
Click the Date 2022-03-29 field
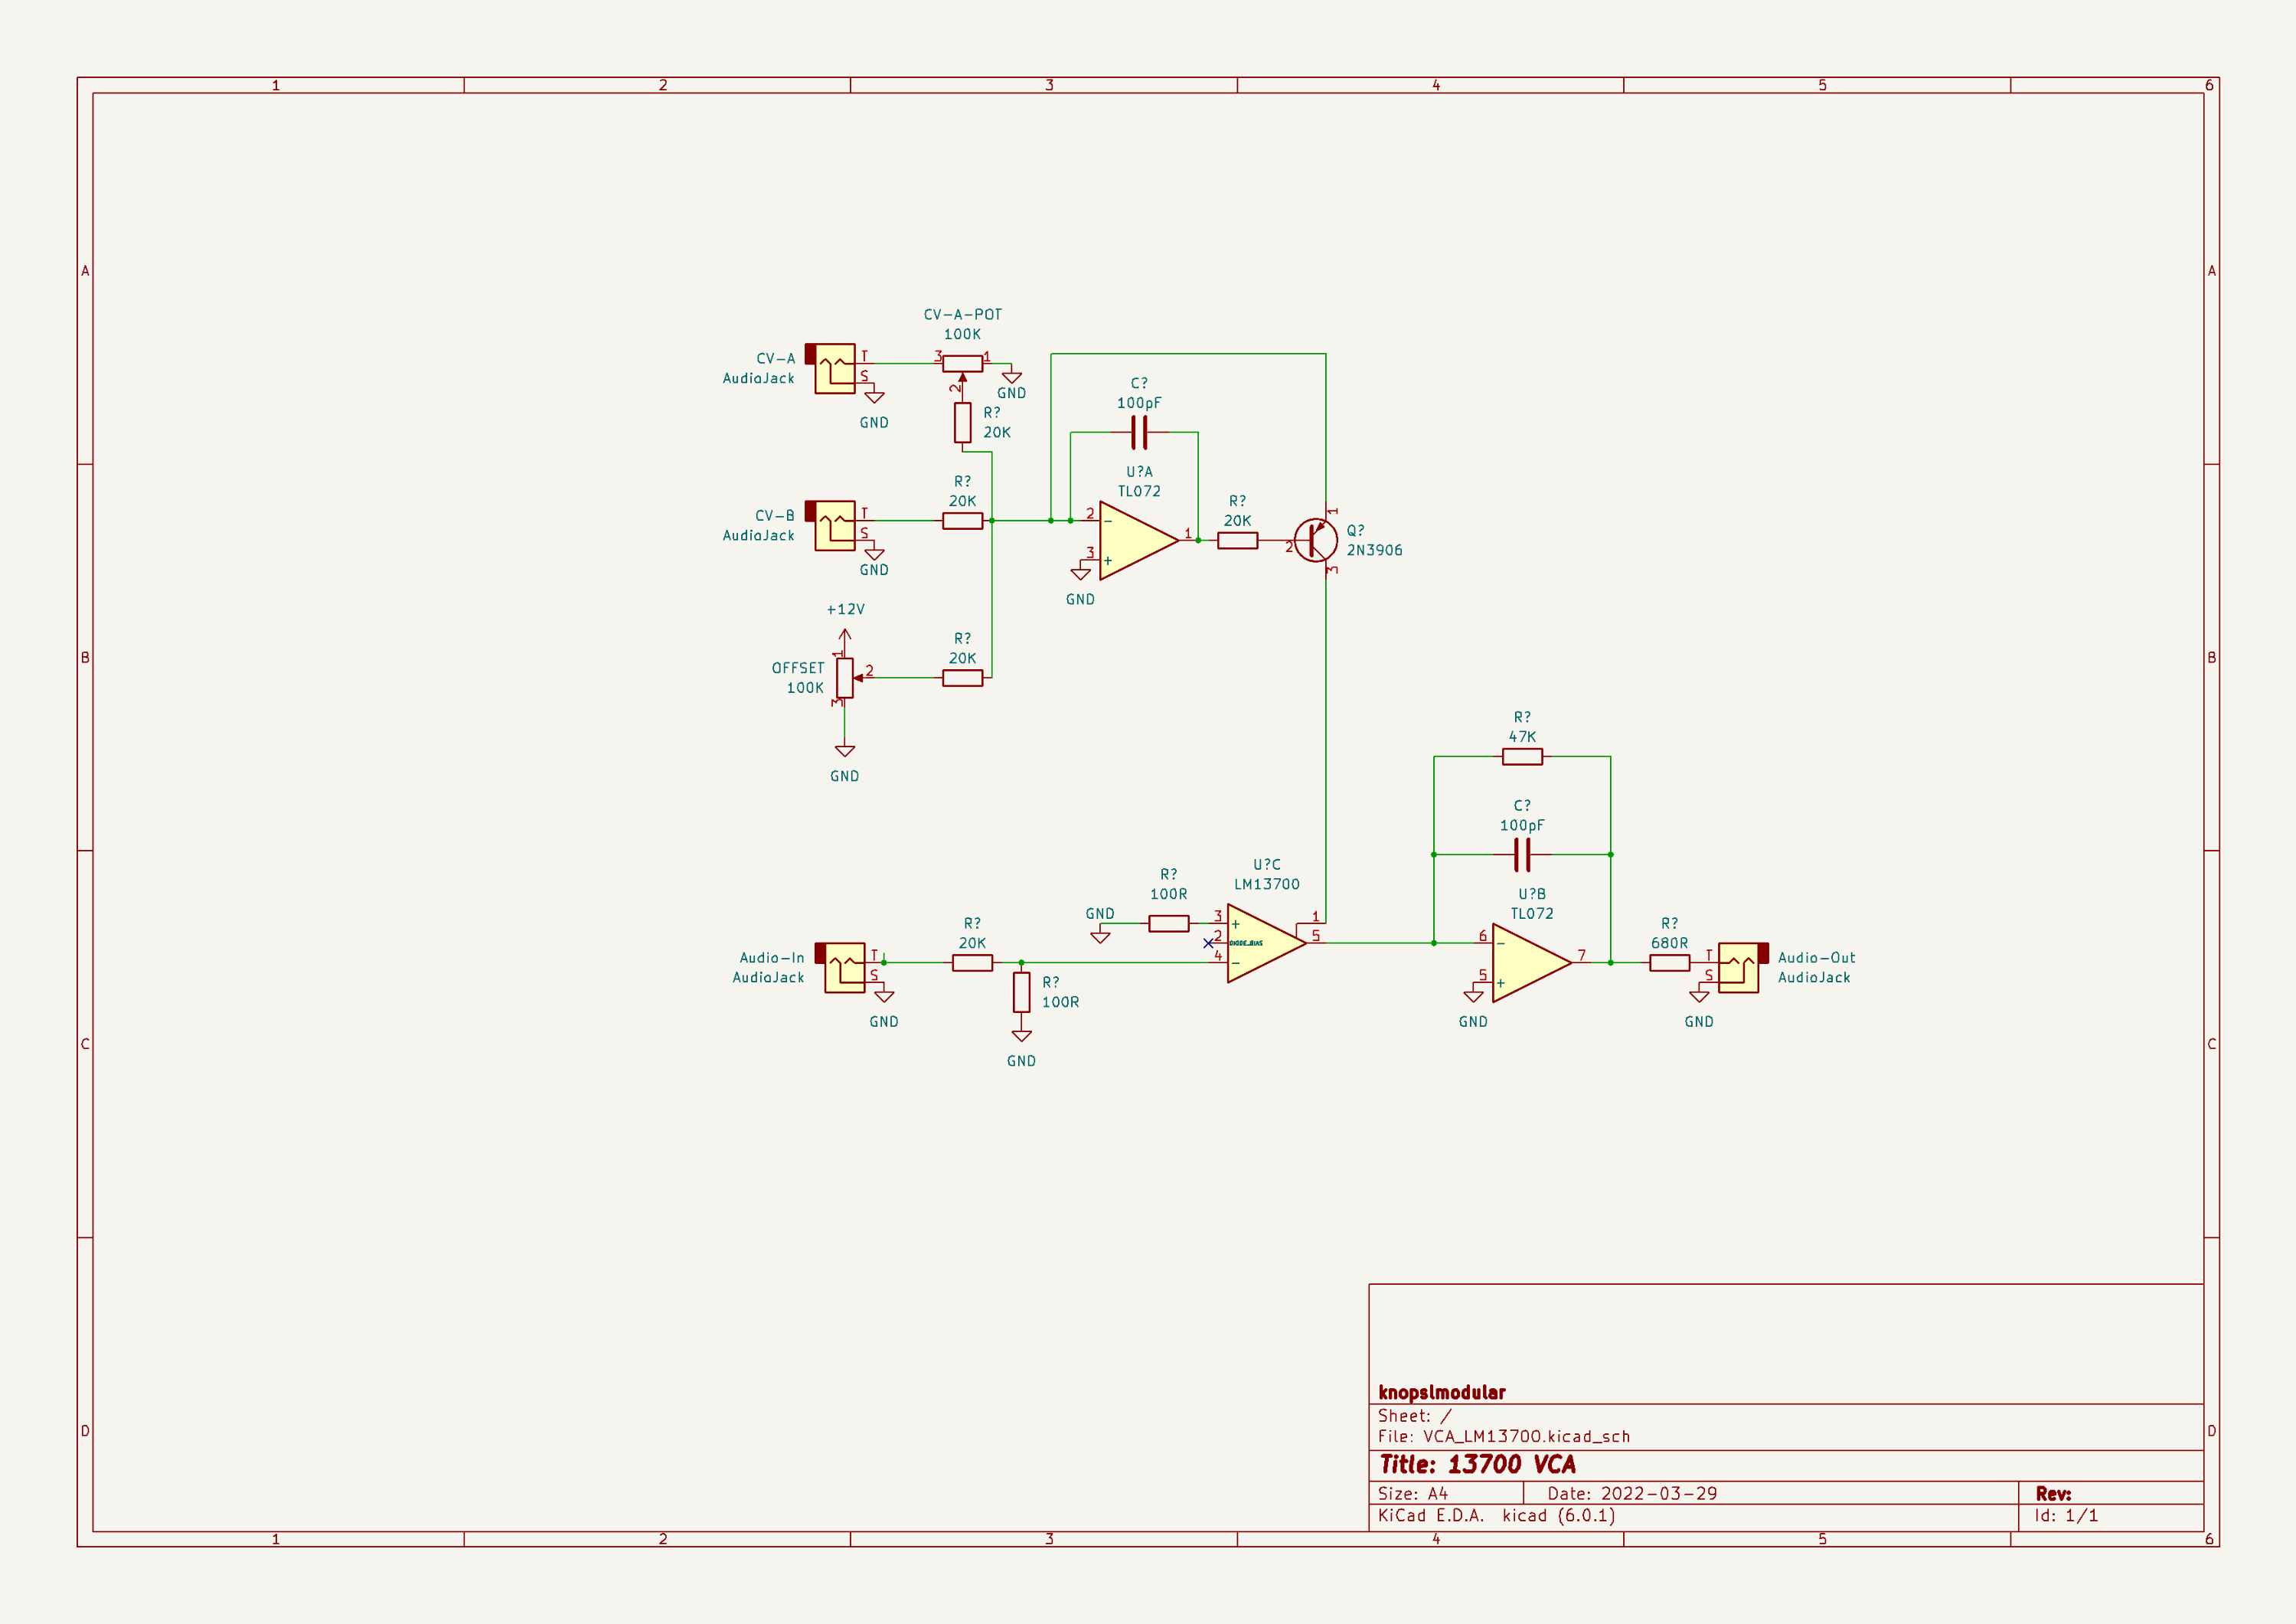(x=1632, y=1492)
